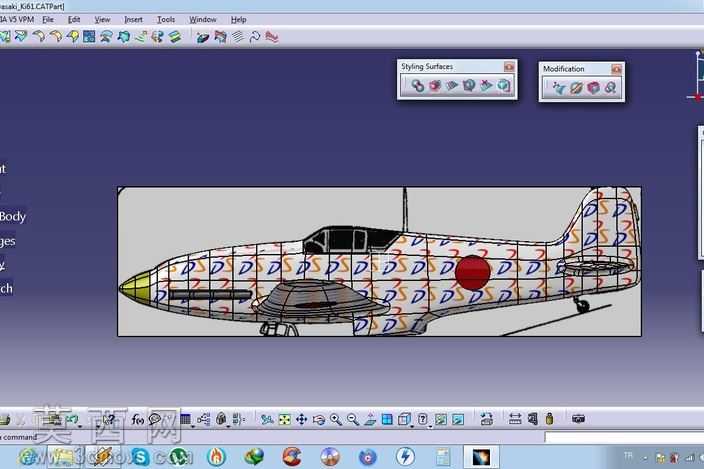The image size is (704, 469).
Task: Expand the Undo dropdown arrow
Action: coord(80,426)
